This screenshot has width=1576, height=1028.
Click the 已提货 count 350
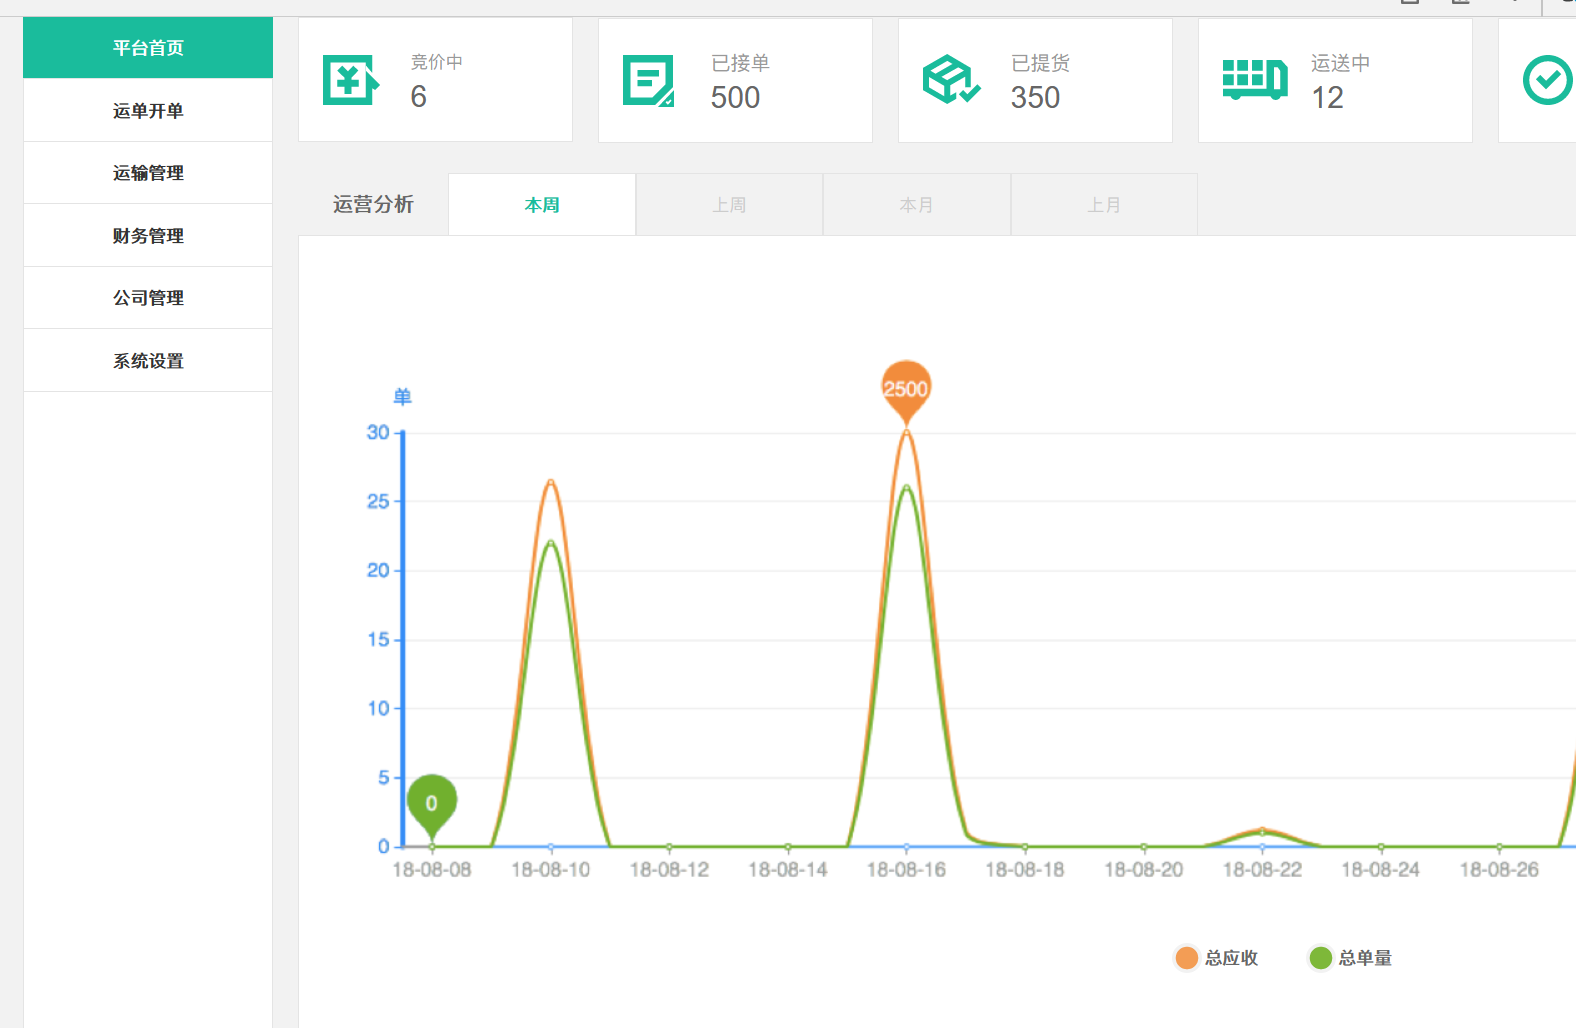coord(1035,98)
